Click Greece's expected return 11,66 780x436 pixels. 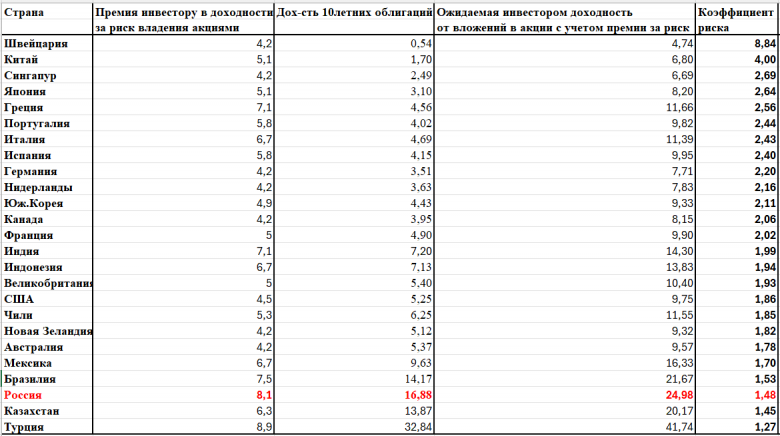pyautogui.click(x=680, y=108)
